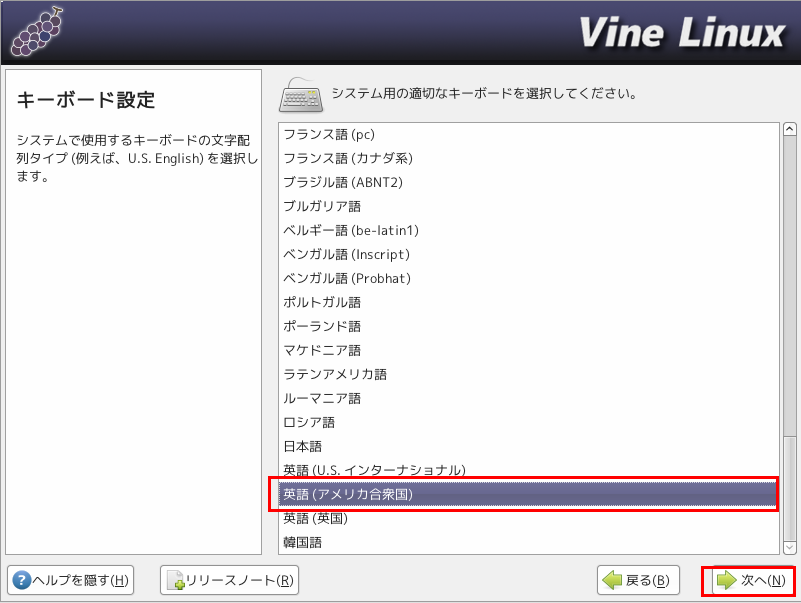
Task: Click the release notes document icon
Action: coord(175,580)
